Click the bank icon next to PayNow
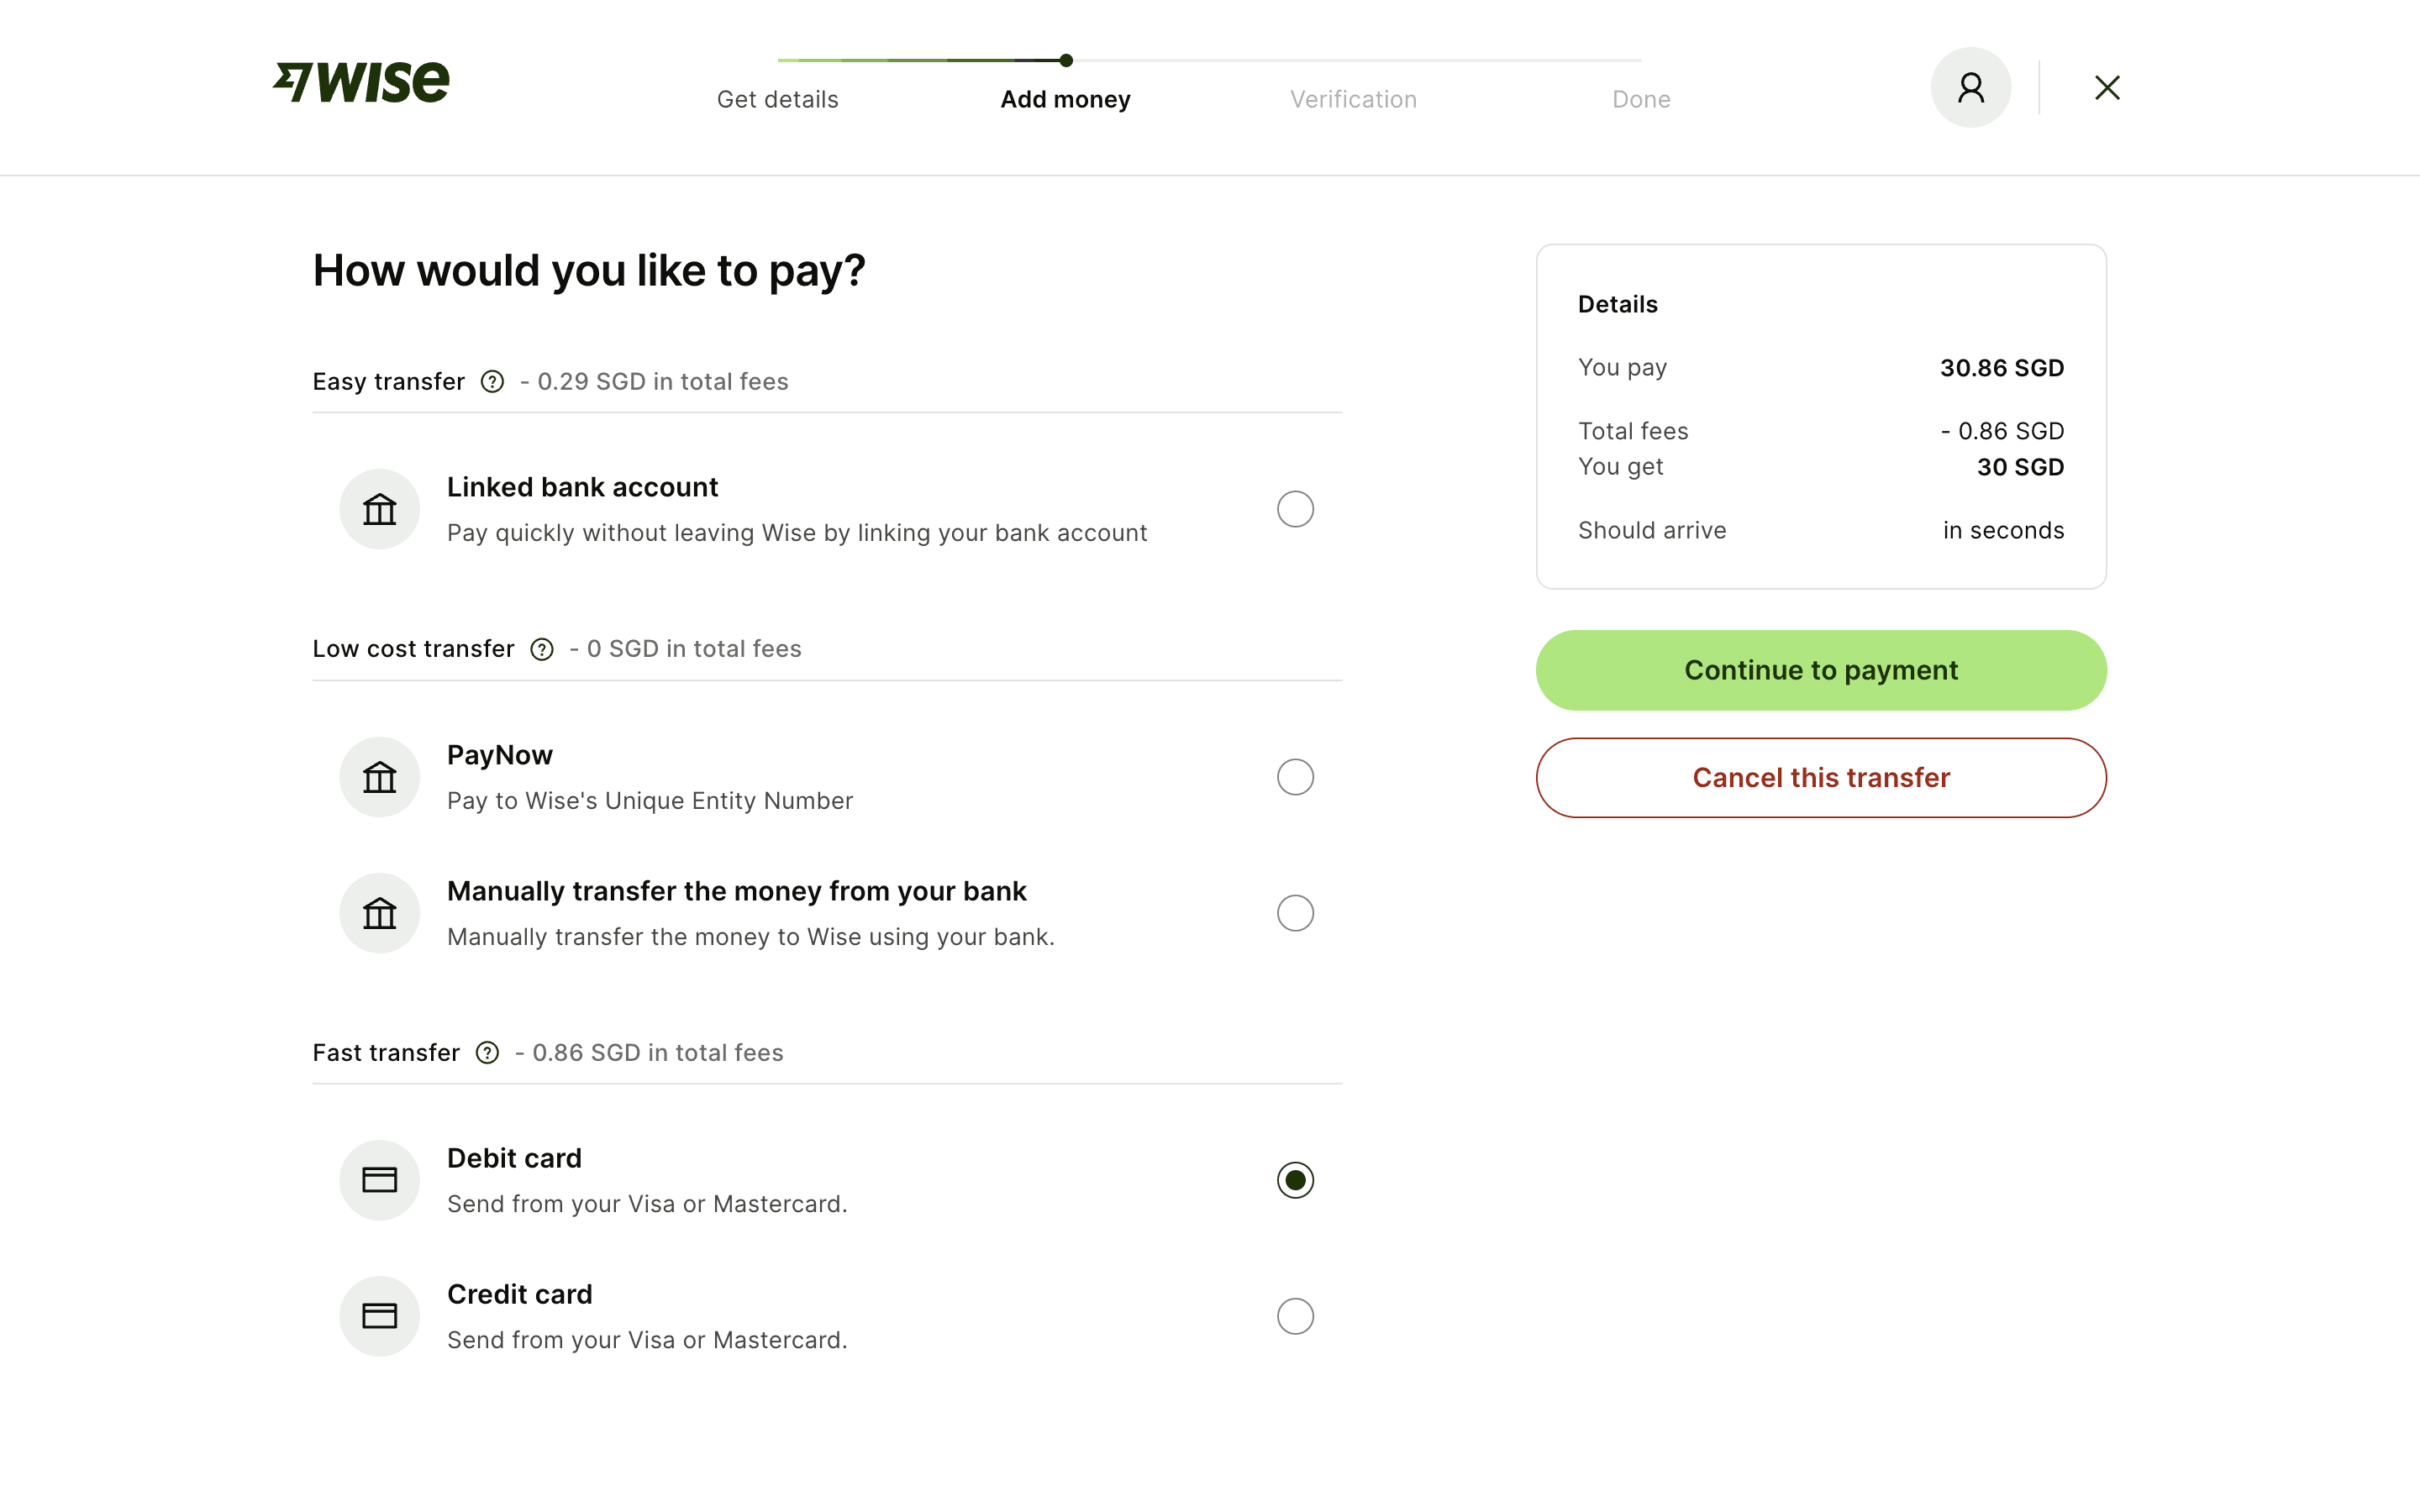The height and width of the screenshot is (1512, 2420). (380, 777)
